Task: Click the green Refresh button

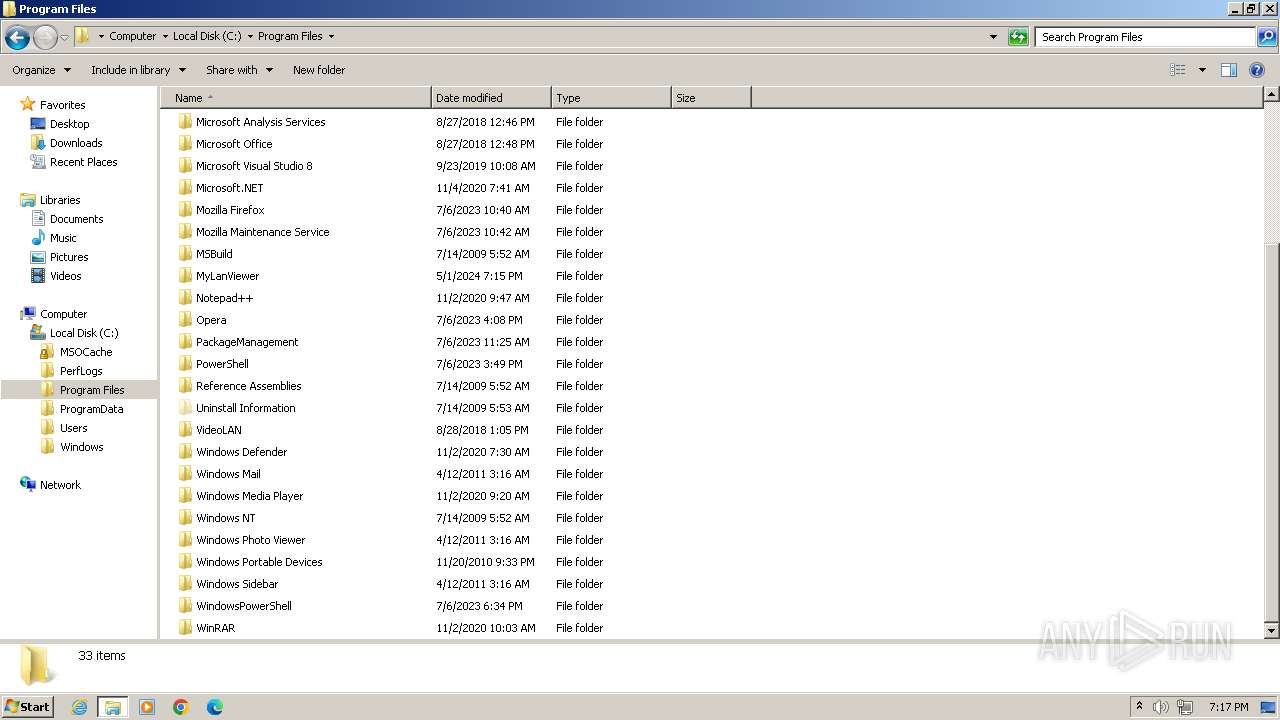Action: point(1018,37)
